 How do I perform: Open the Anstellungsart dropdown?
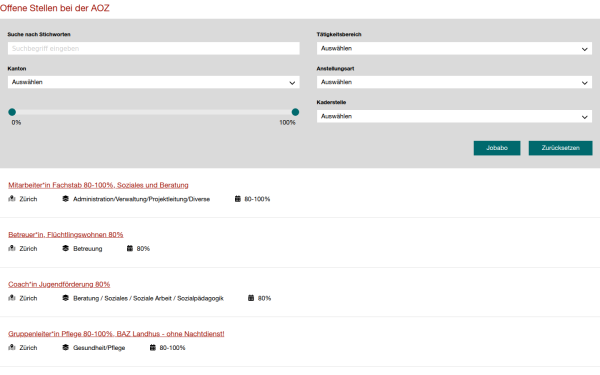[x=454, y=82]
